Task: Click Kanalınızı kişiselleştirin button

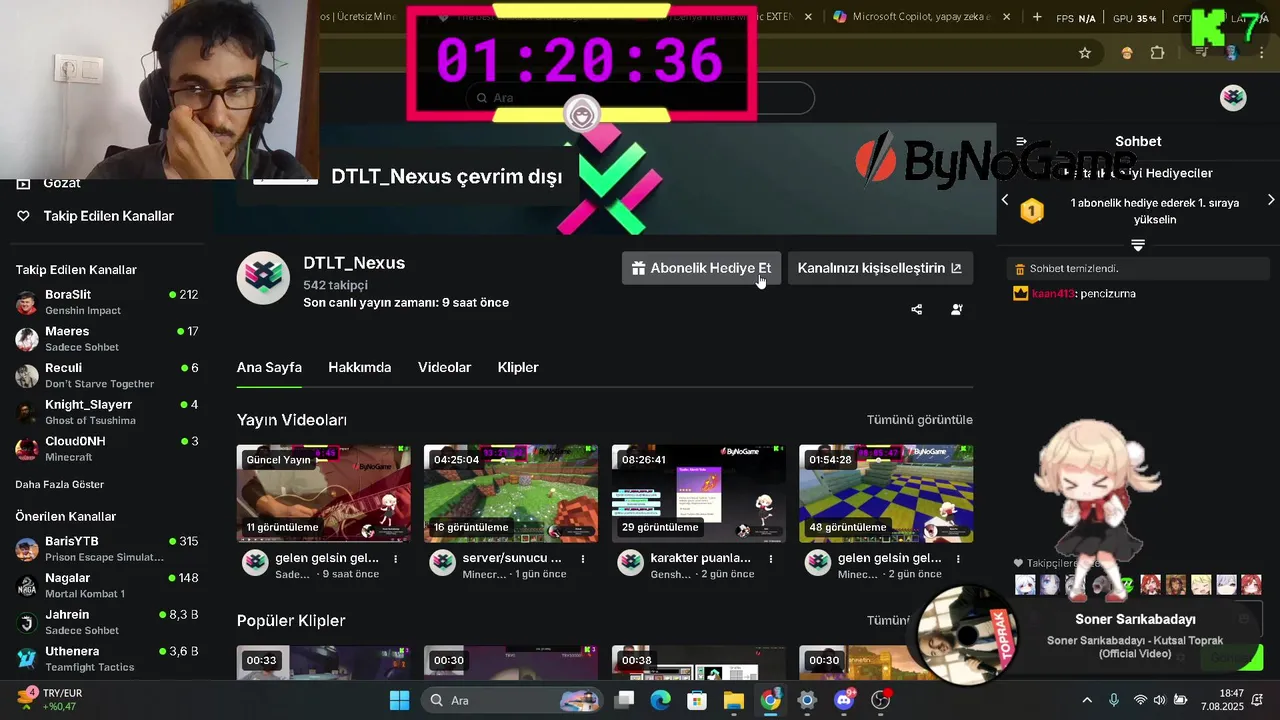Action: pos(880,268)
